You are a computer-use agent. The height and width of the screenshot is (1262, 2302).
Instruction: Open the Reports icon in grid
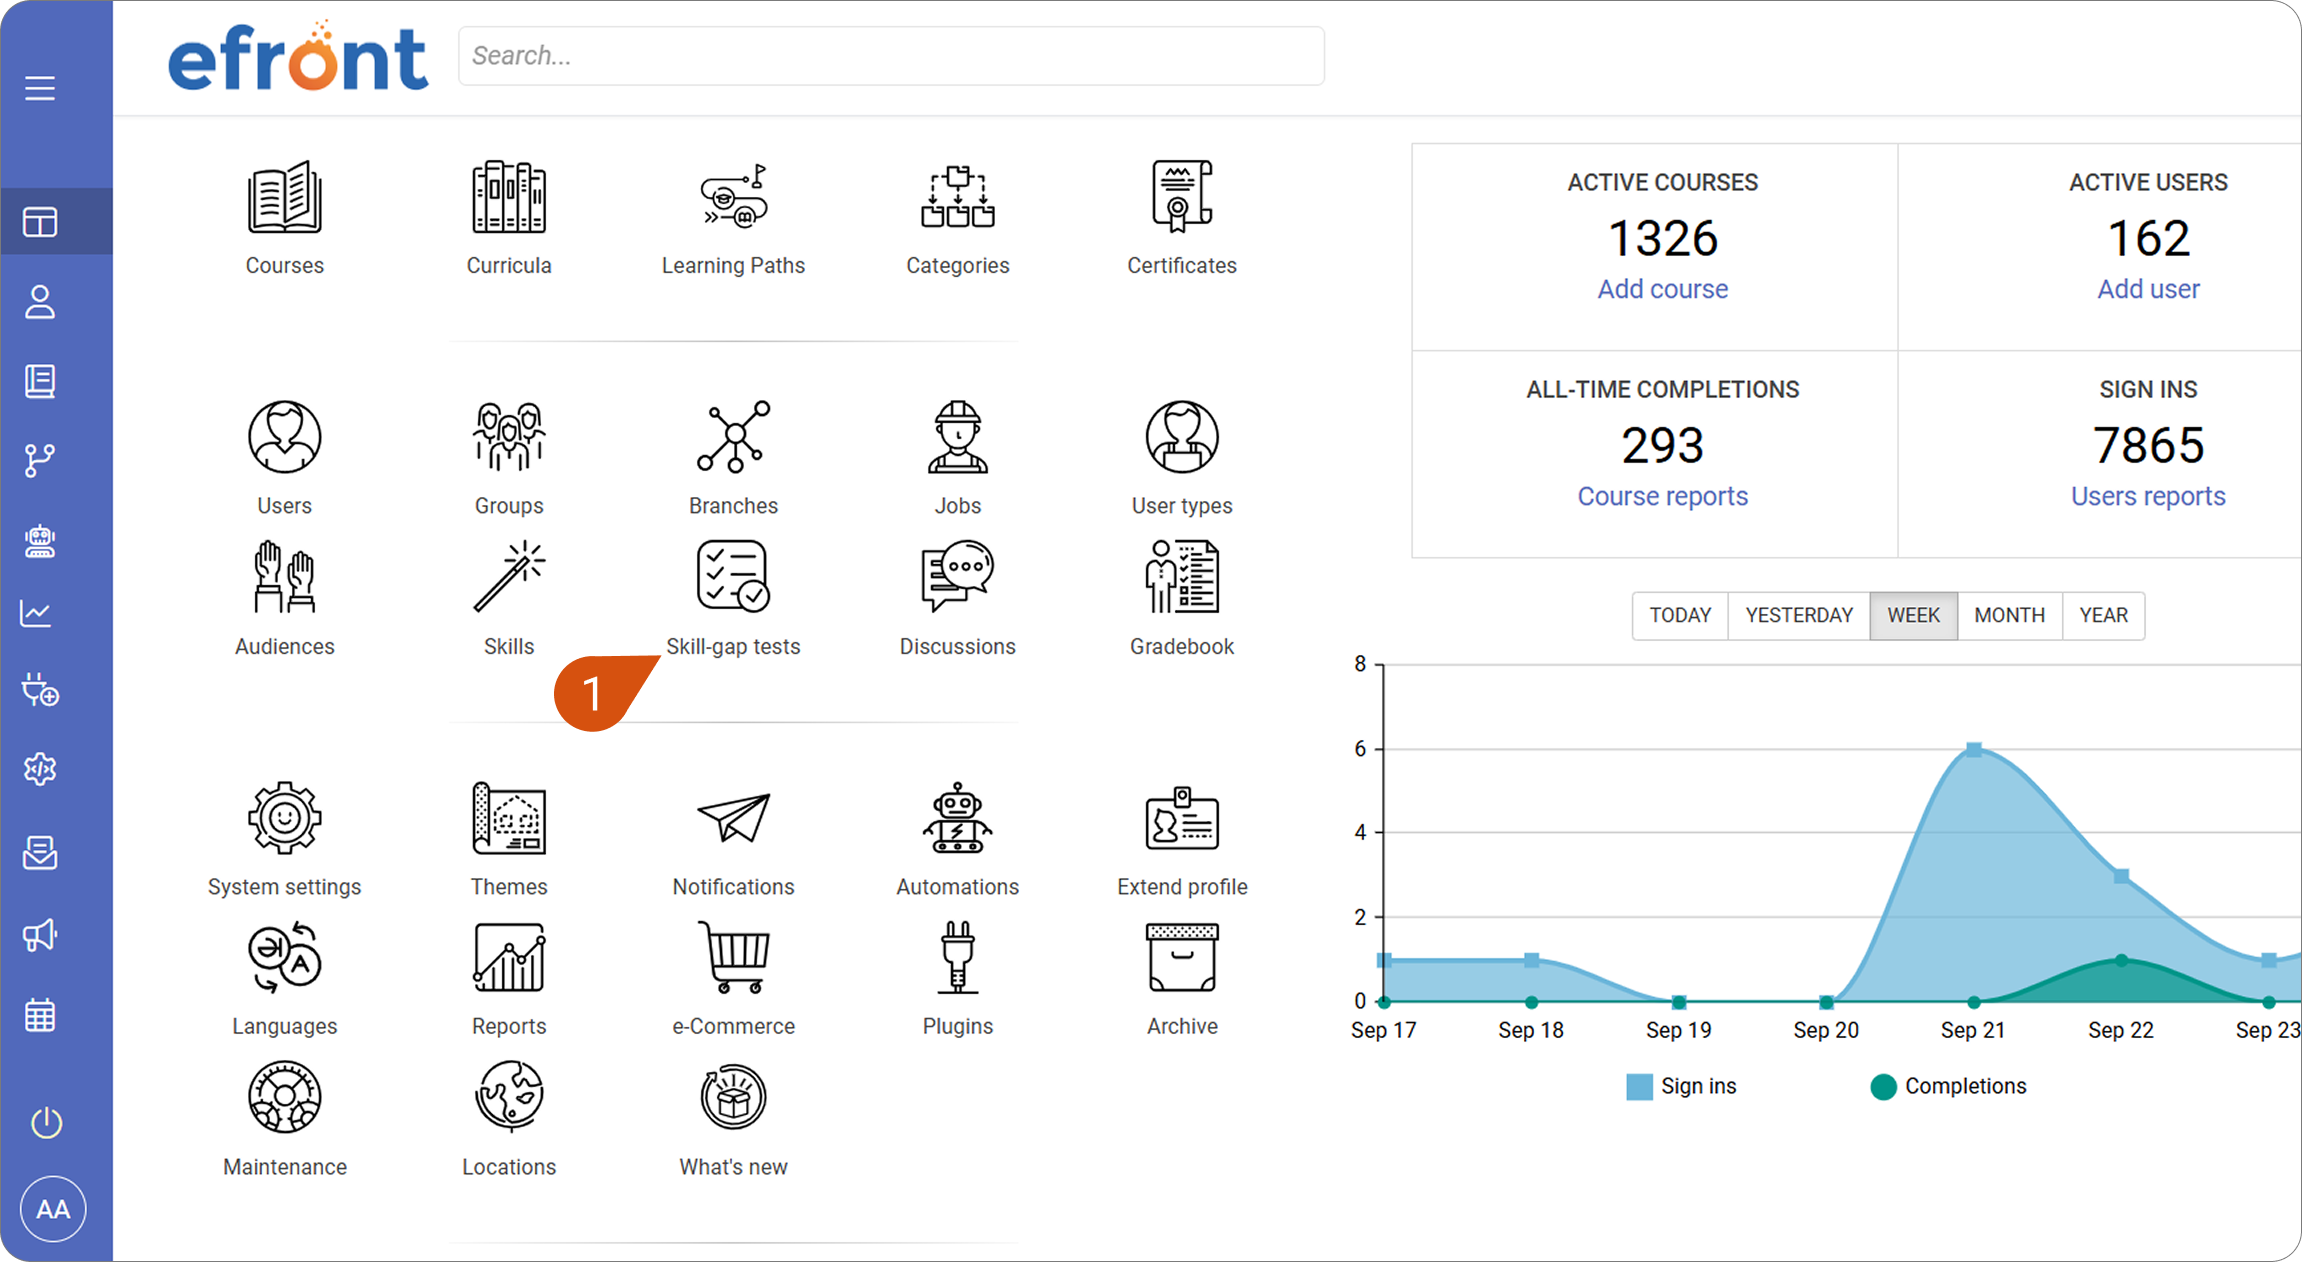click(x=509, y=957)
